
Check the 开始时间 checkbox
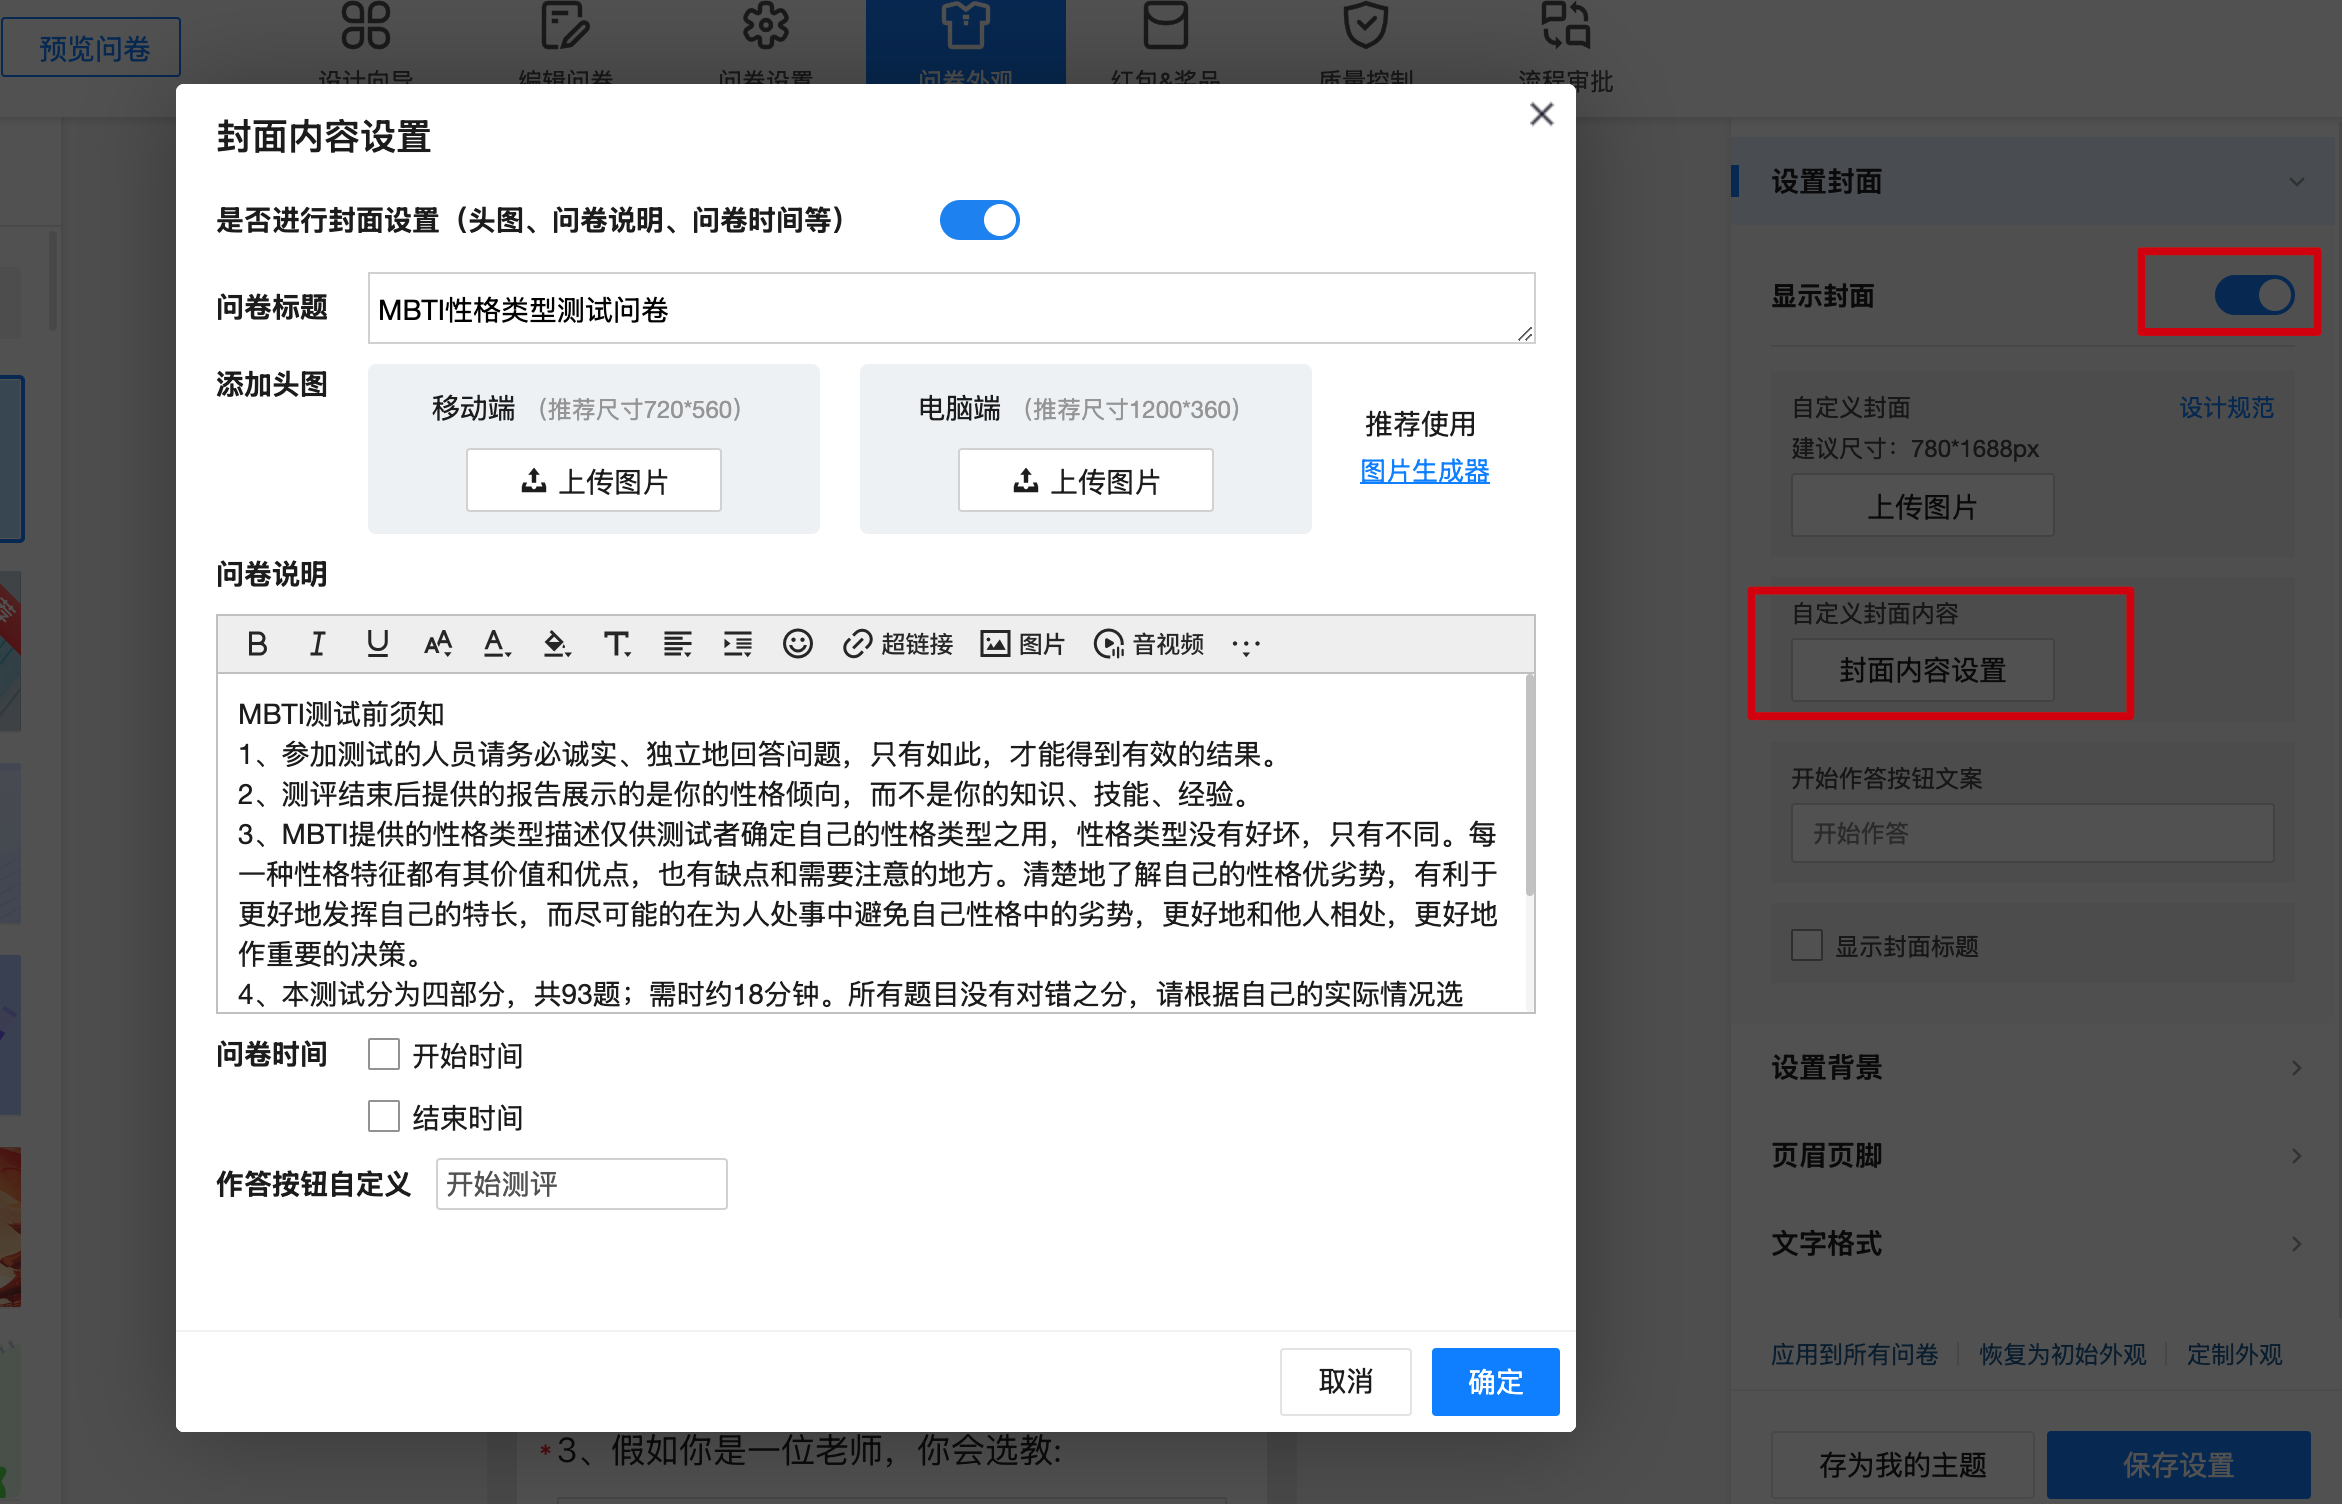pos(384,1054)
